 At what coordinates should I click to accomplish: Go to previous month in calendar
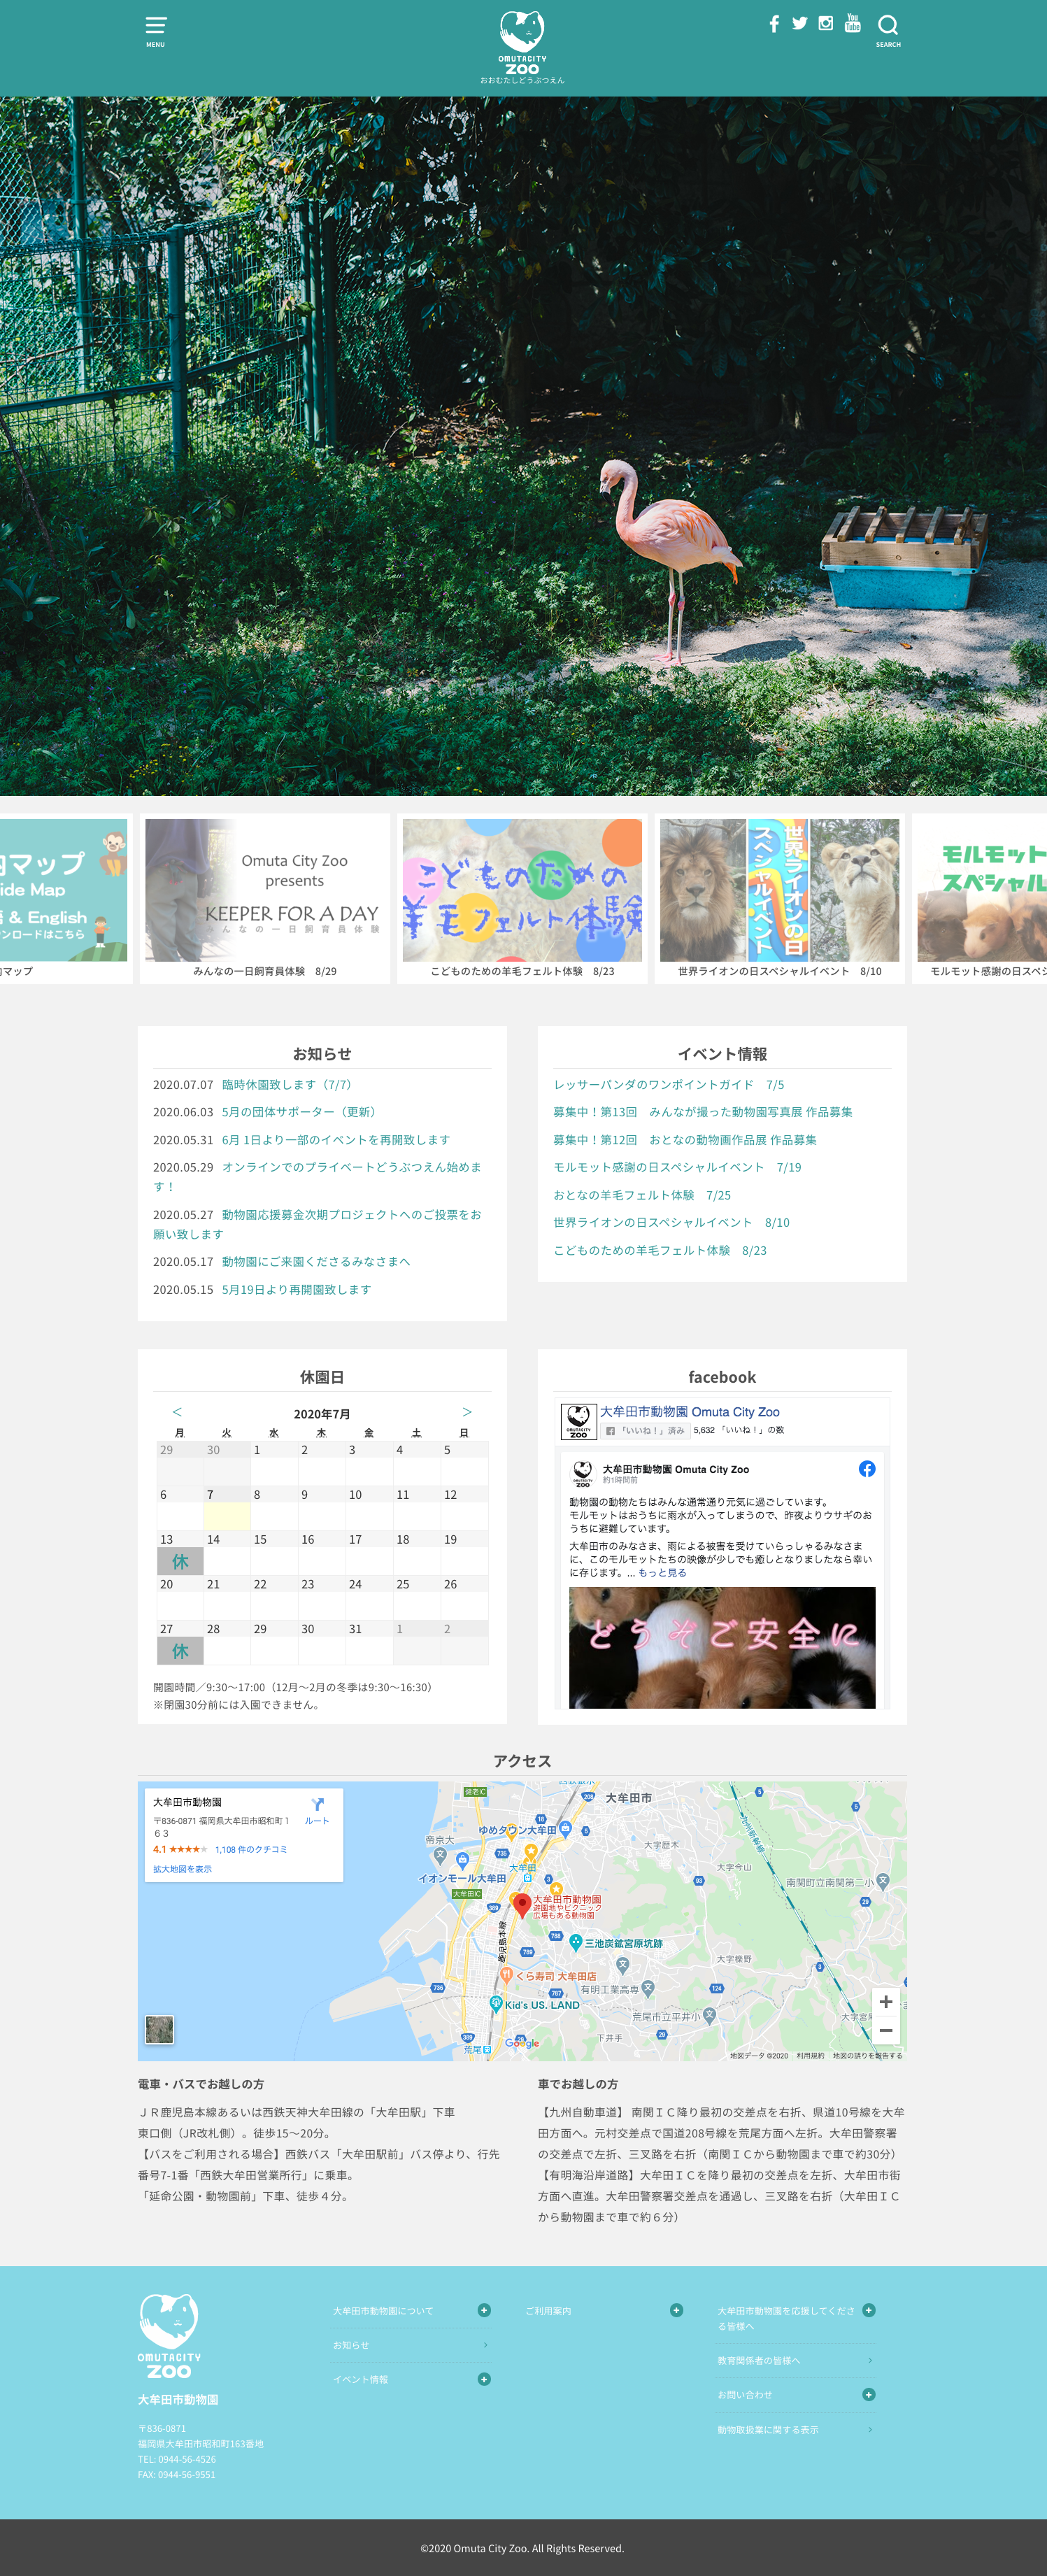tap(177, 1411)
